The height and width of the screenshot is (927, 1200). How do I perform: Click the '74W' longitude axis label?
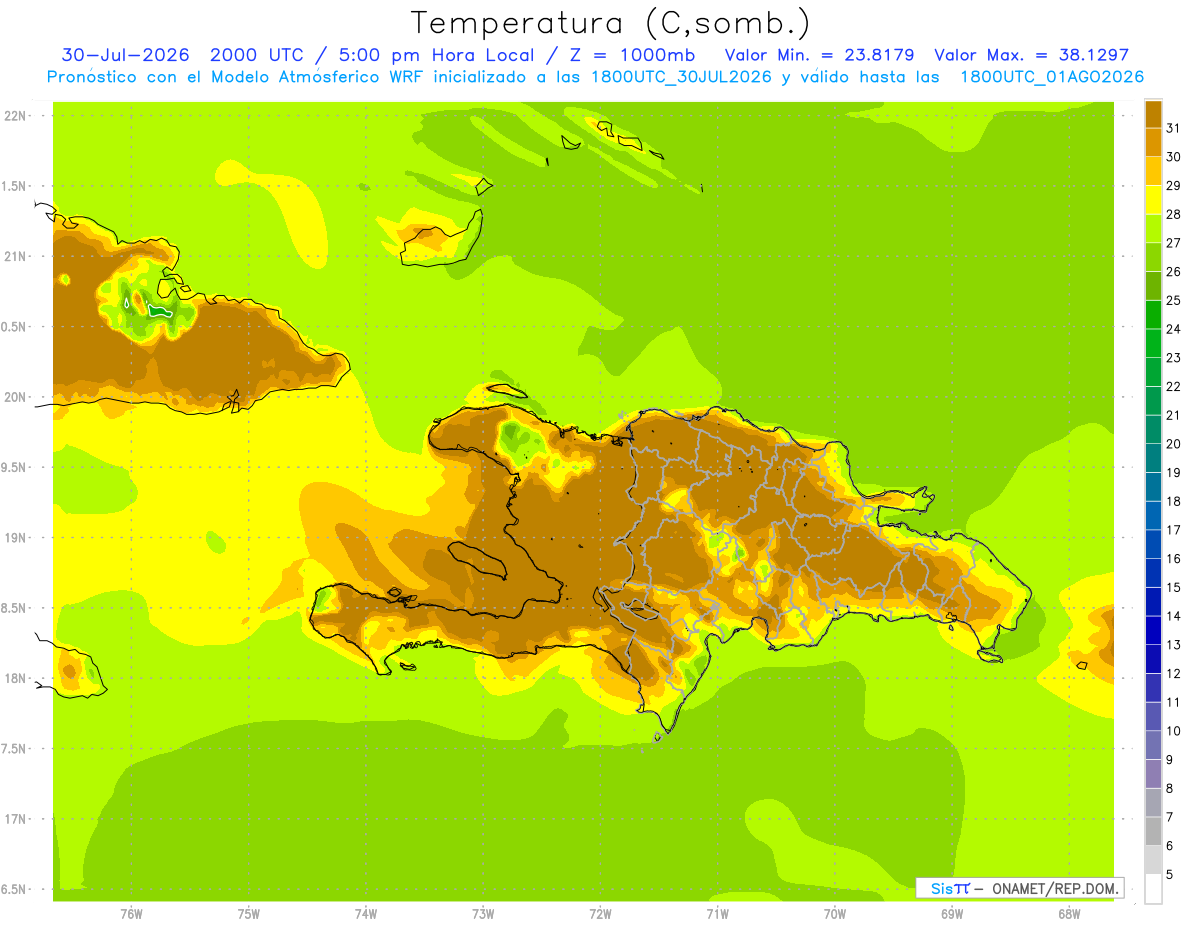(366, 914)
